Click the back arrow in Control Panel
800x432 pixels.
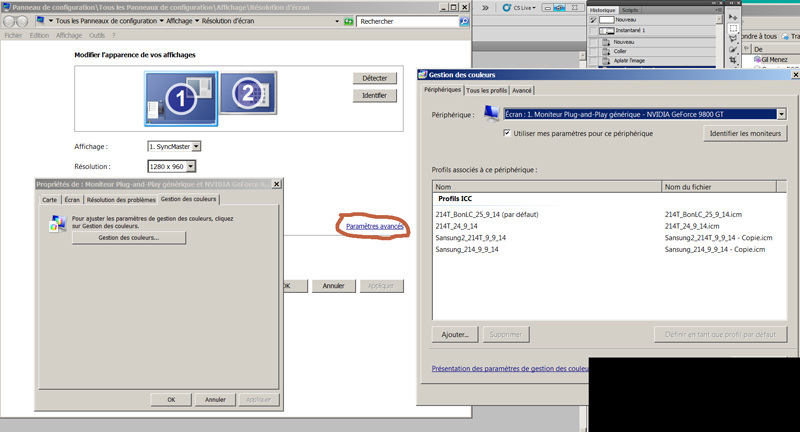[9, 21]
